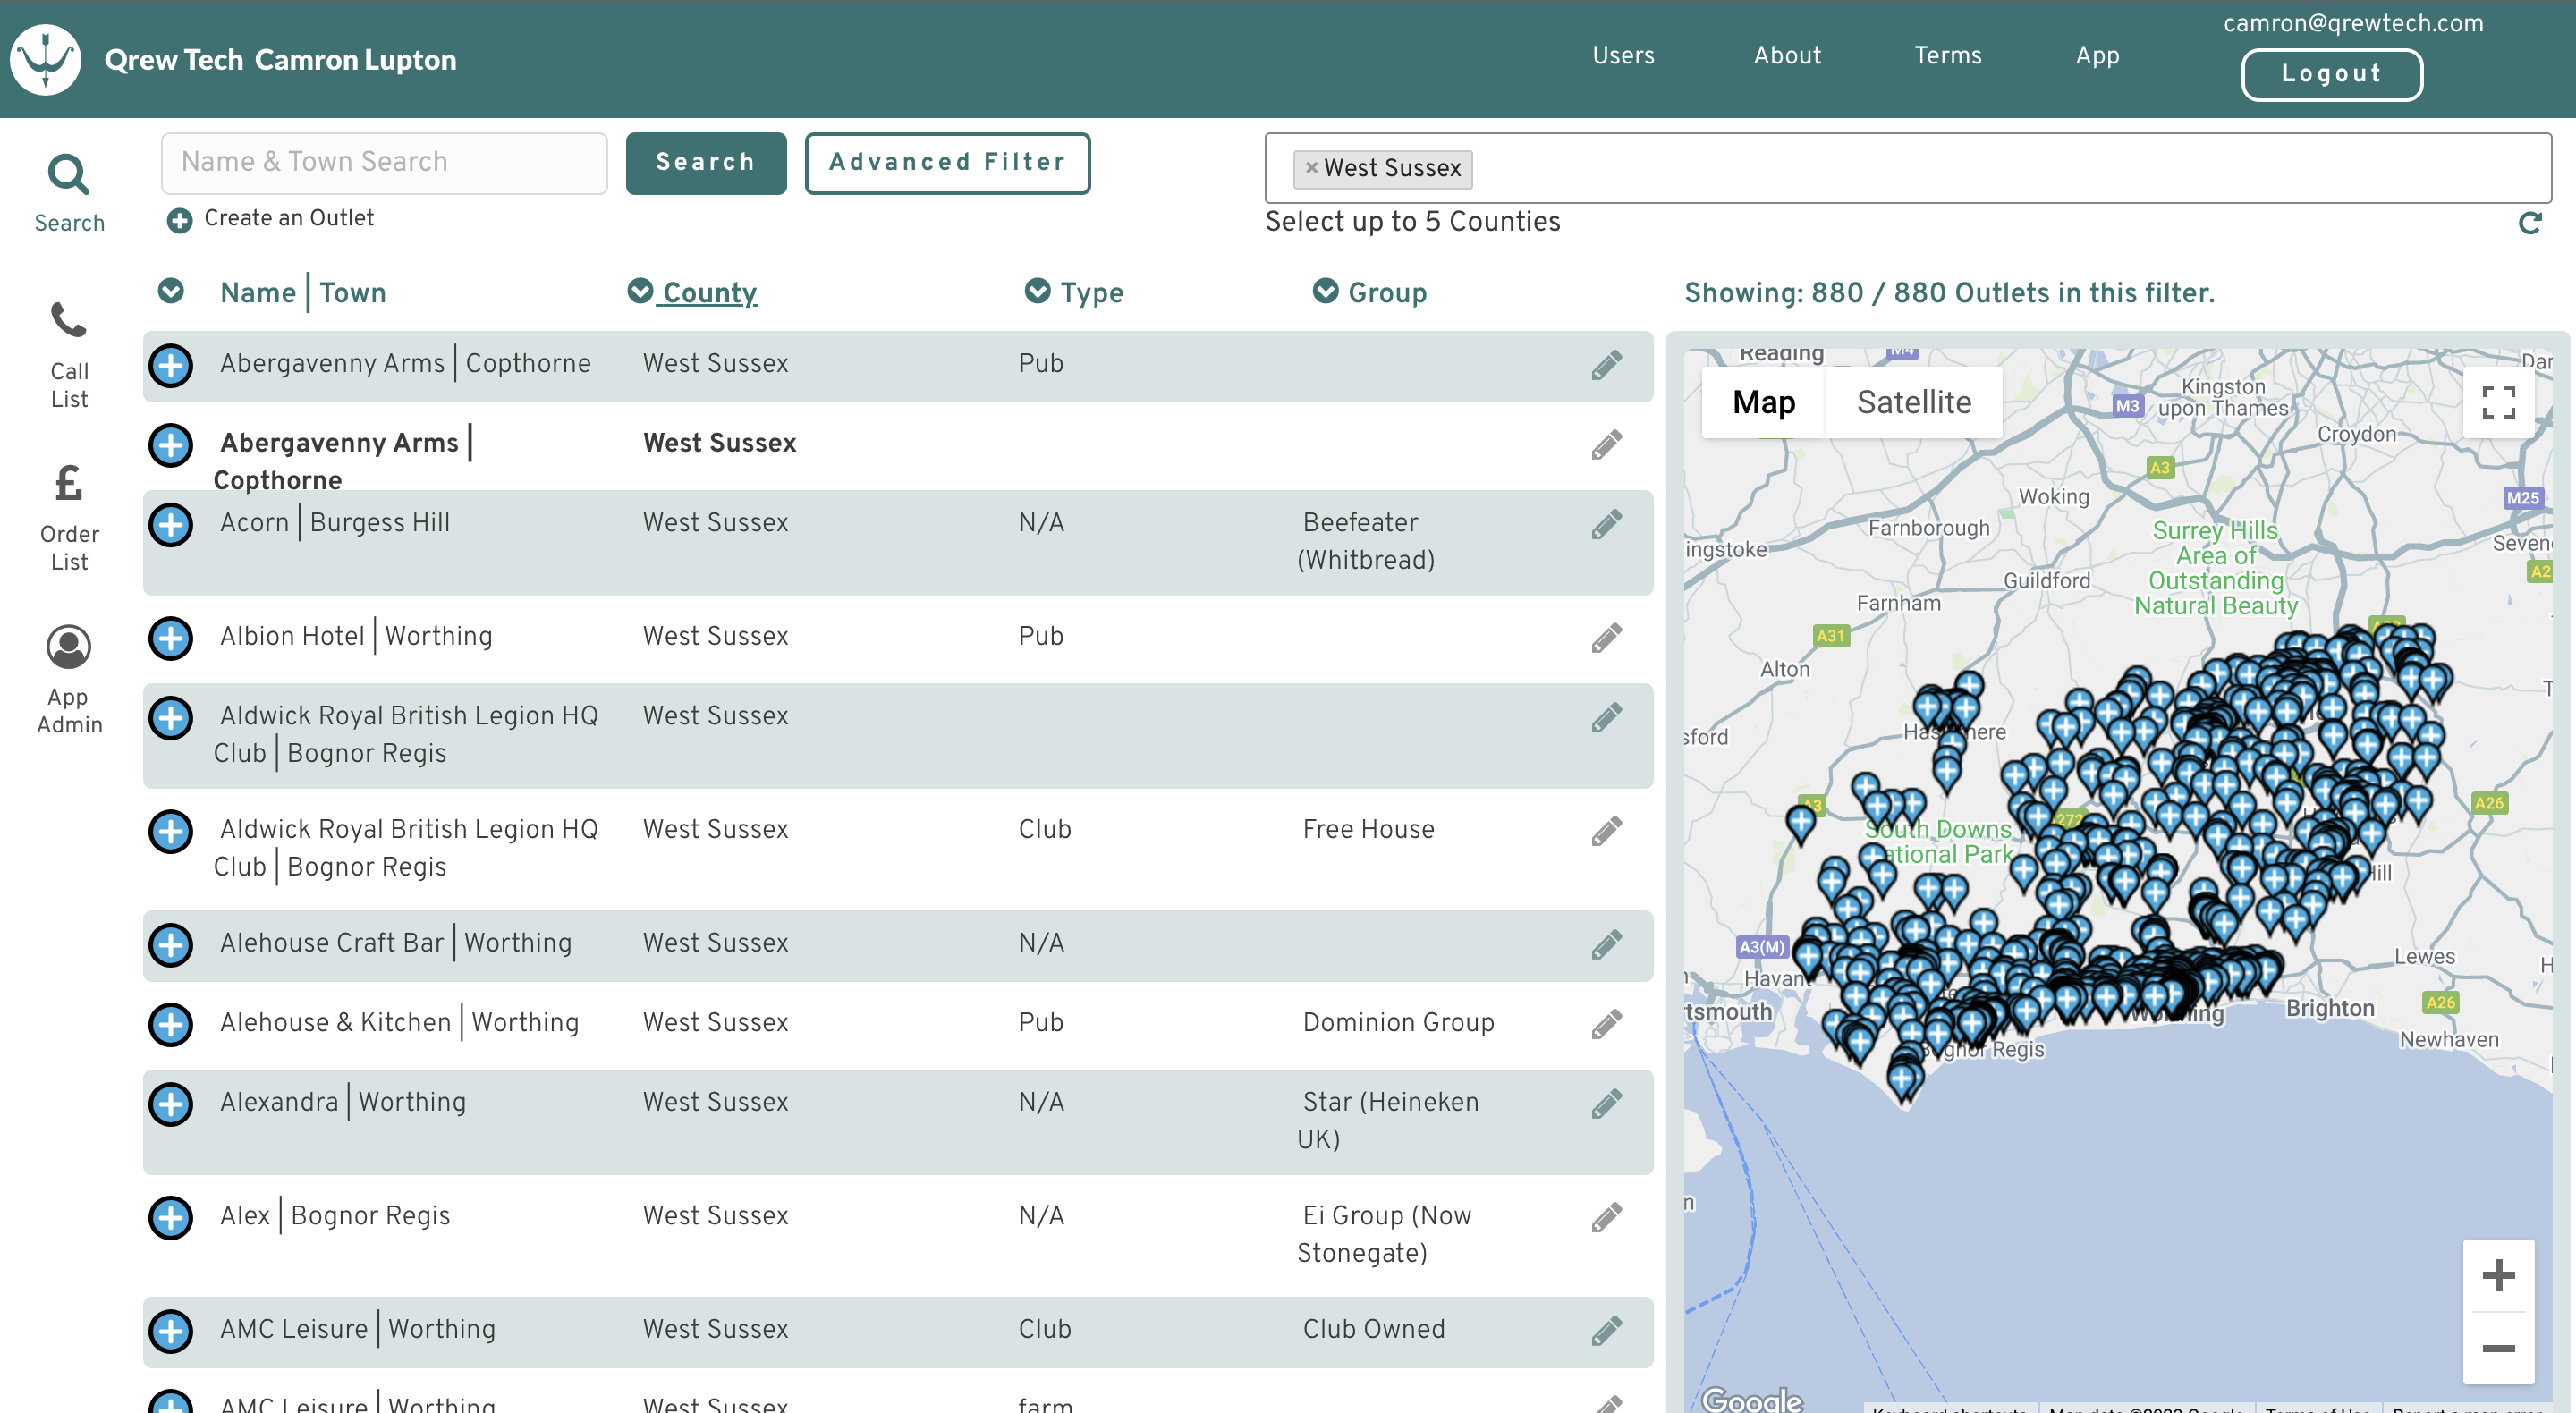Edit Albion Hotel Worthing with pencil icon
The height and width of the screenshot is (1413, 2576).
(x=1606, y=637)
